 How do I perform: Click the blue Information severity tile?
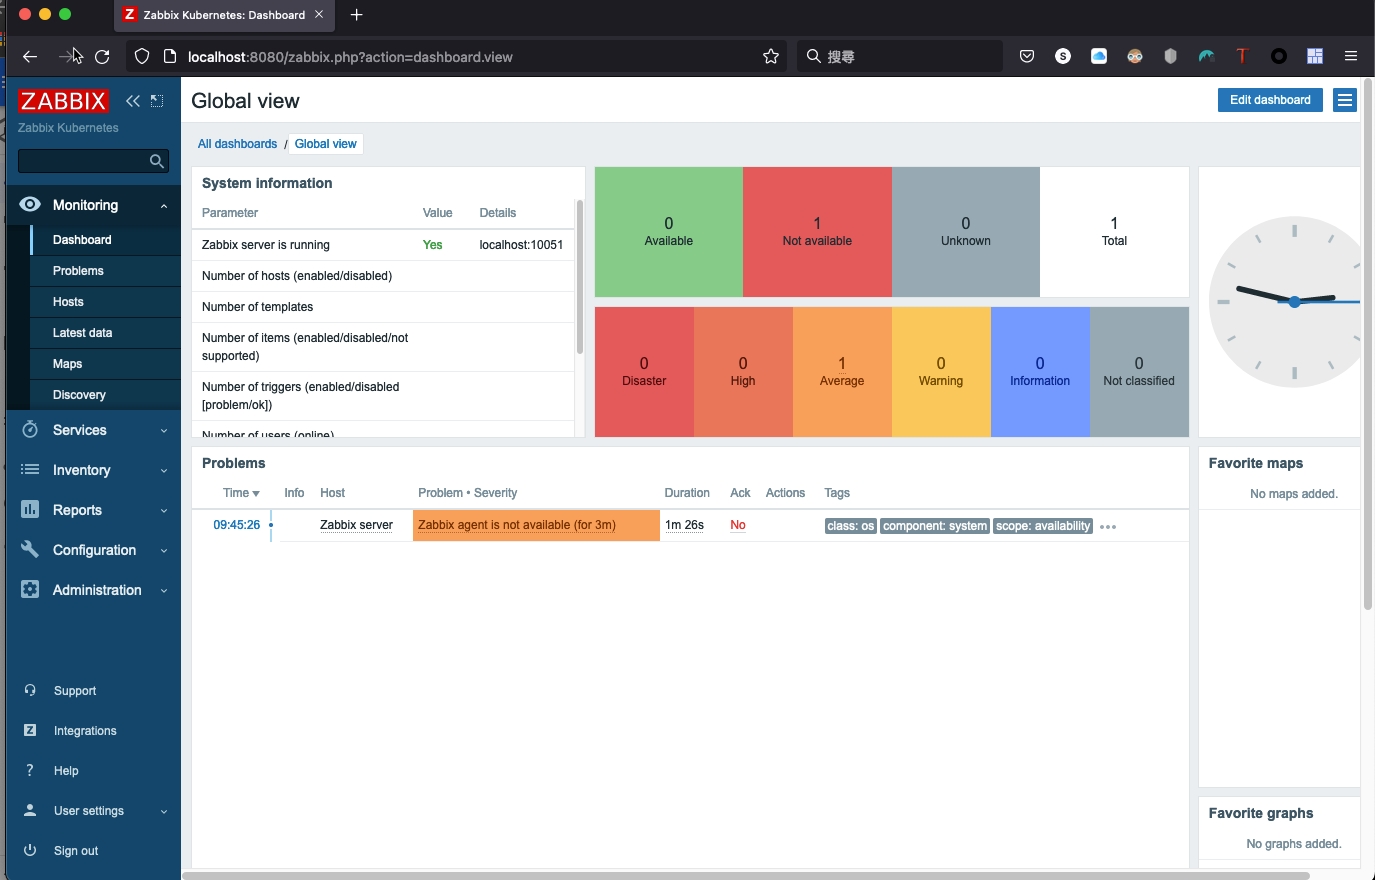pos(1040,372)
